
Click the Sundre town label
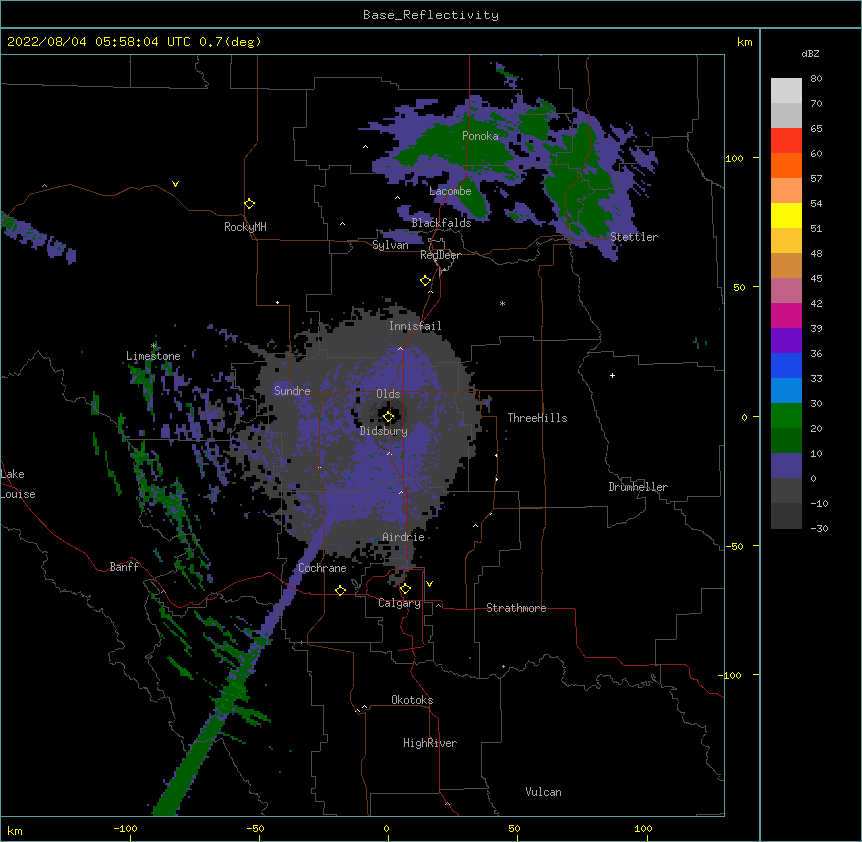click(x=292, y=391)
